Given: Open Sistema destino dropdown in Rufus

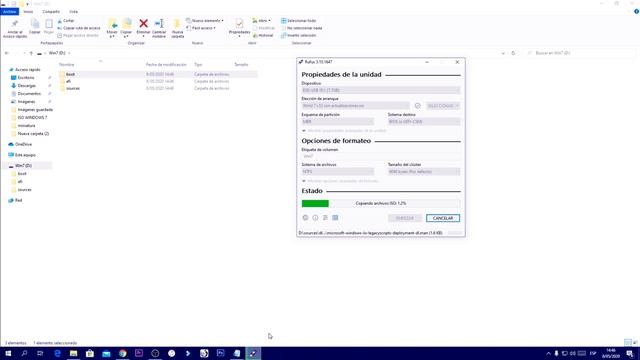Looking at the screenshot, I should 424,122.
